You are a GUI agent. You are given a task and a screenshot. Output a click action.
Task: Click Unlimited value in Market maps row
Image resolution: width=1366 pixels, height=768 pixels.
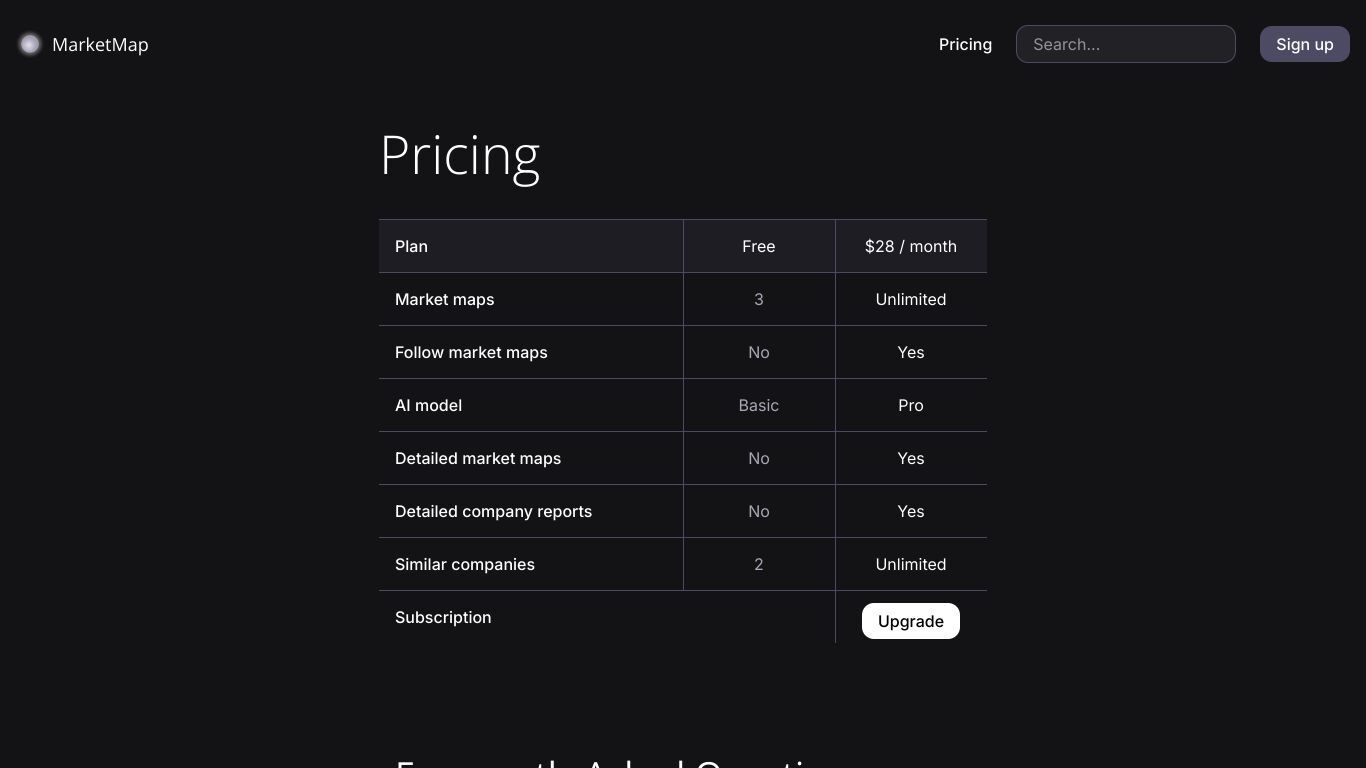(911, 299)
